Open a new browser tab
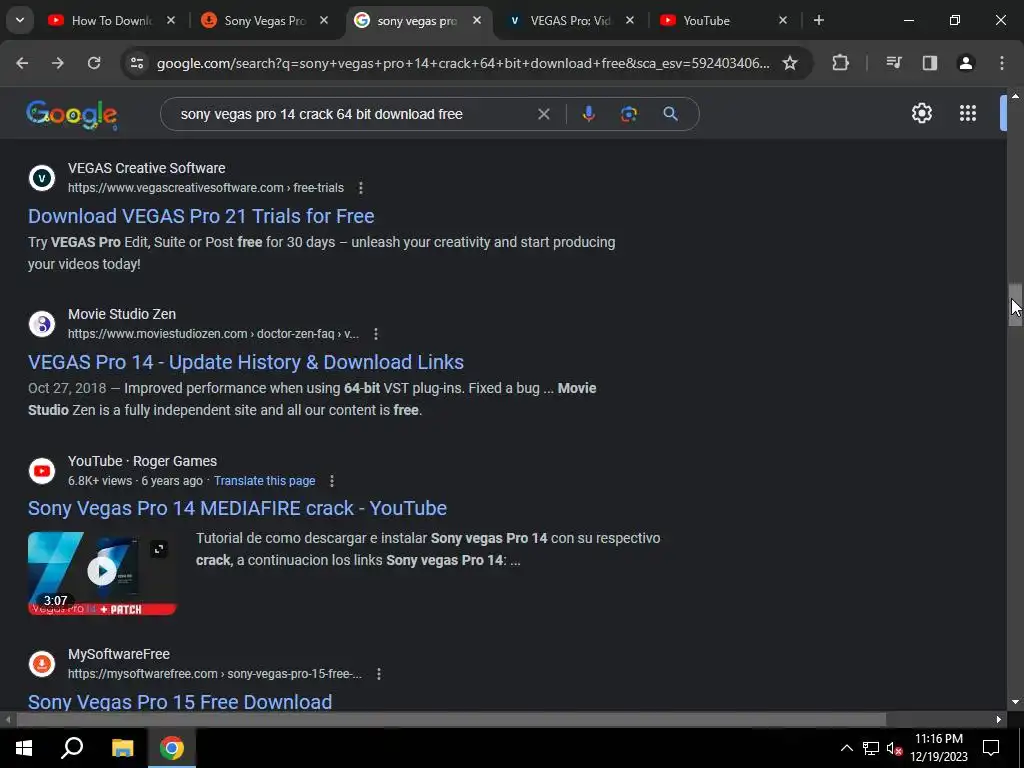 point(819,21)
